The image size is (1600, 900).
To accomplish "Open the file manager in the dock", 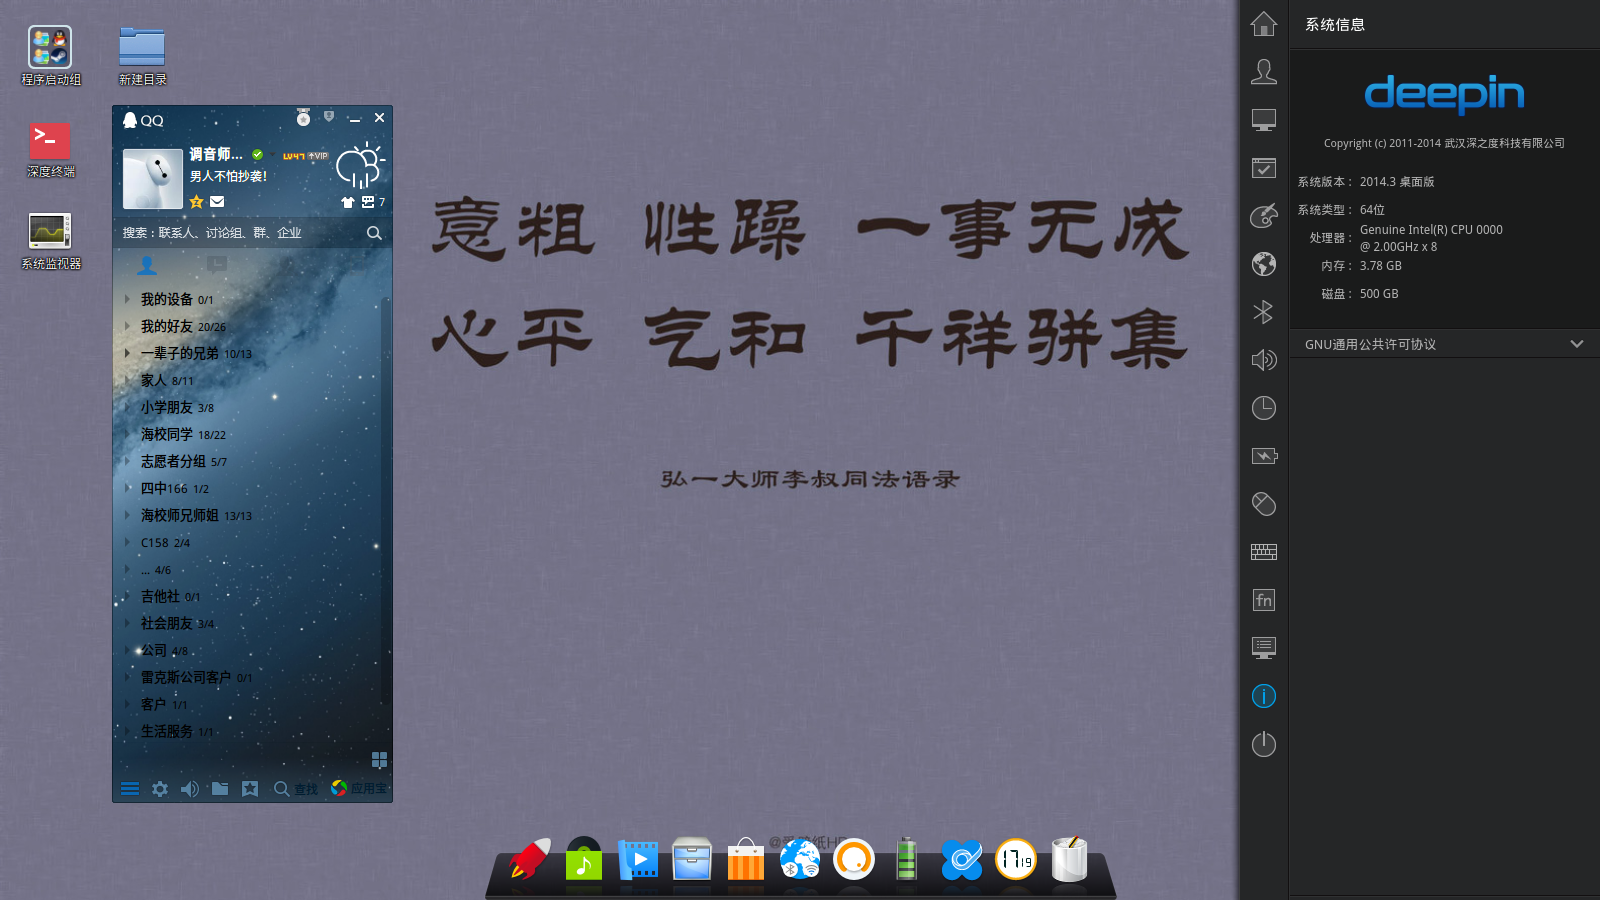I will coord(692,859).
